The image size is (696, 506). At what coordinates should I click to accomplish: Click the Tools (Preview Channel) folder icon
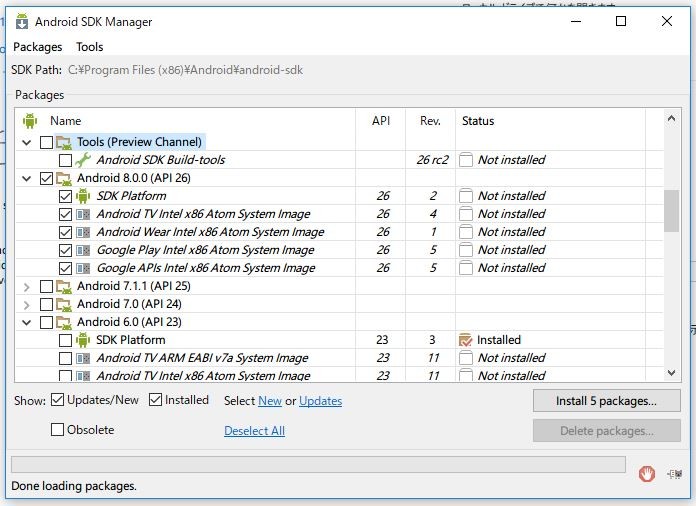point(64,142)
